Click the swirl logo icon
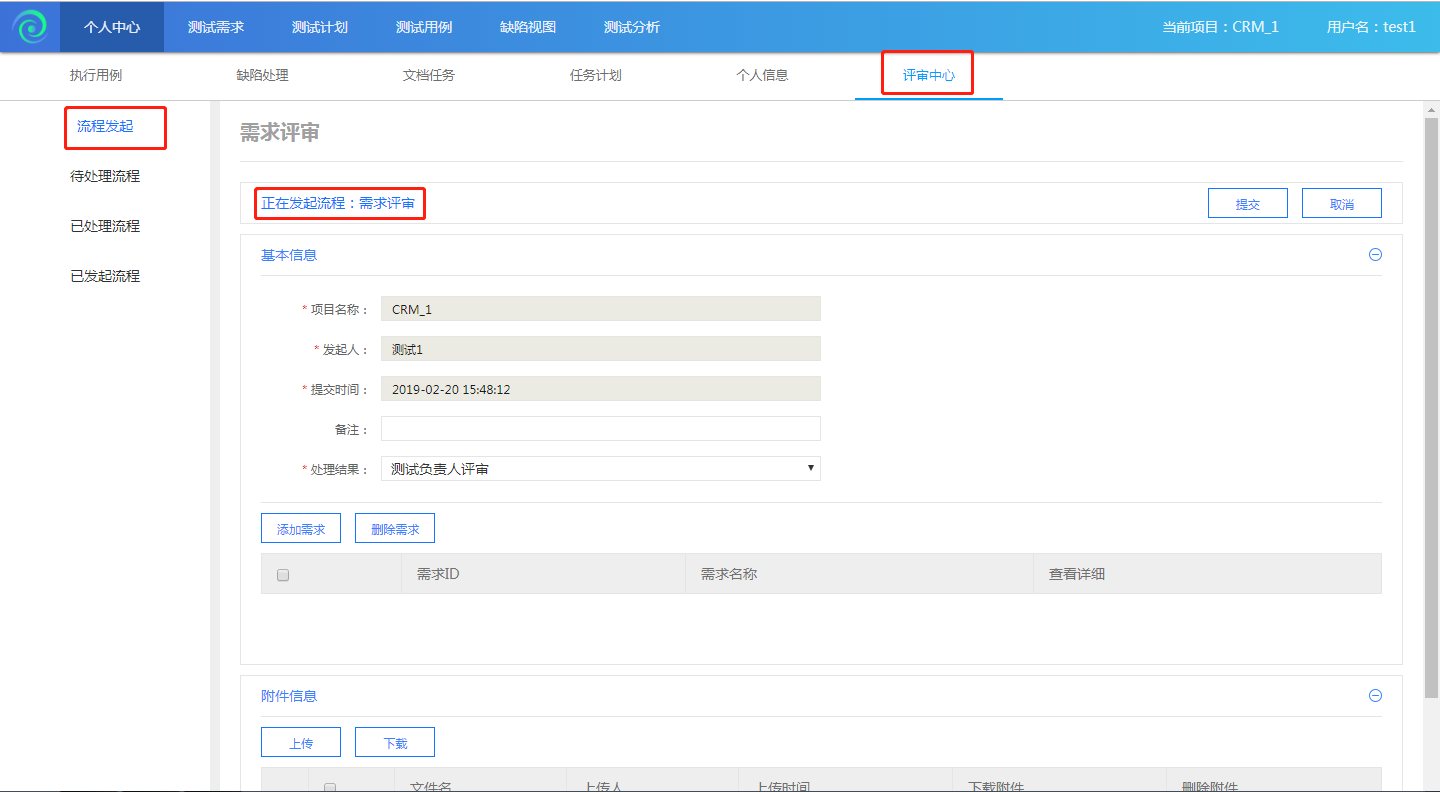 tap(30, 27)
